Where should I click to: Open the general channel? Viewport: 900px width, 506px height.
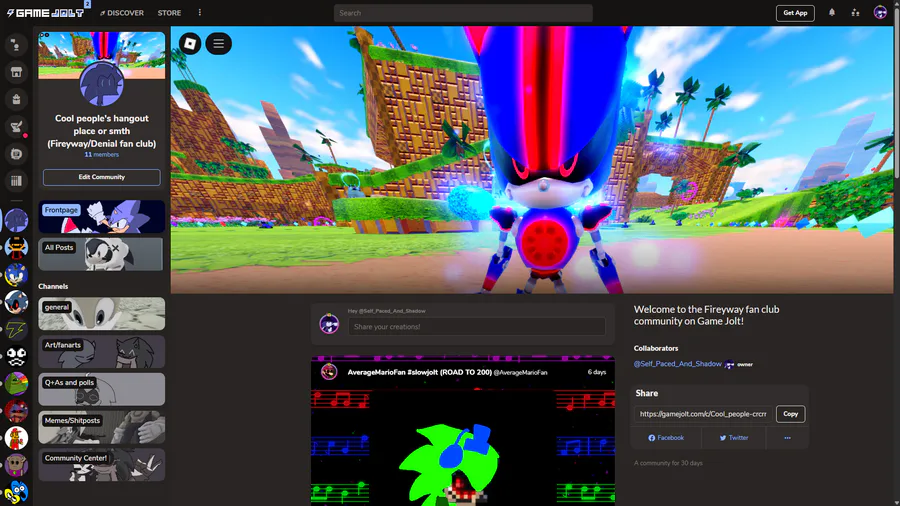102,313
